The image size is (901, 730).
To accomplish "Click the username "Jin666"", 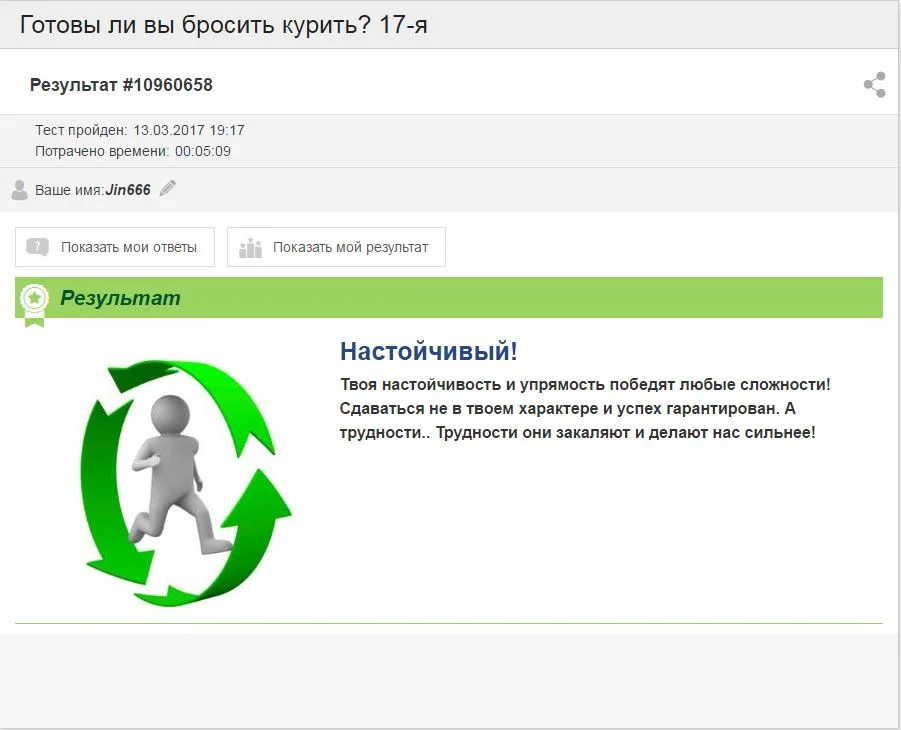I will (x=128, y=188).
